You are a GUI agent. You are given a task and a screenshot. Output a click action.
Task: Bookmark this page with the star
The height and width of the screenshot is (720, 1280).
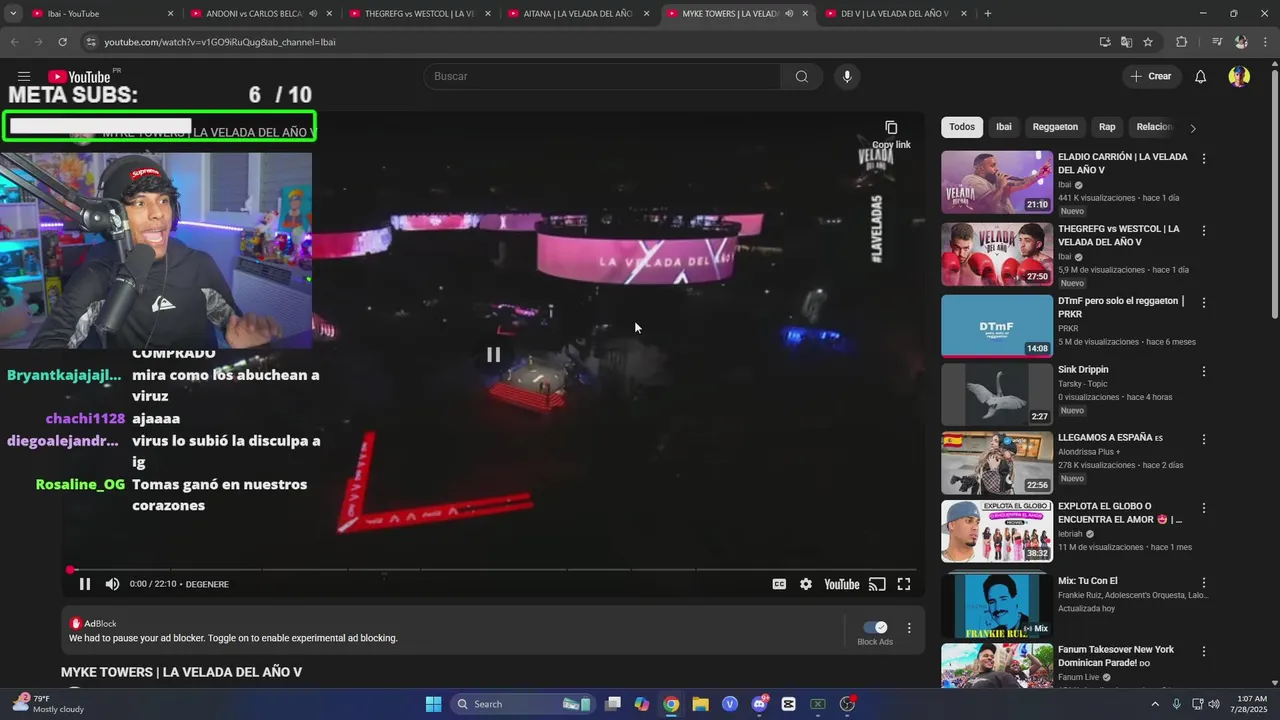tap(1148, 42)
